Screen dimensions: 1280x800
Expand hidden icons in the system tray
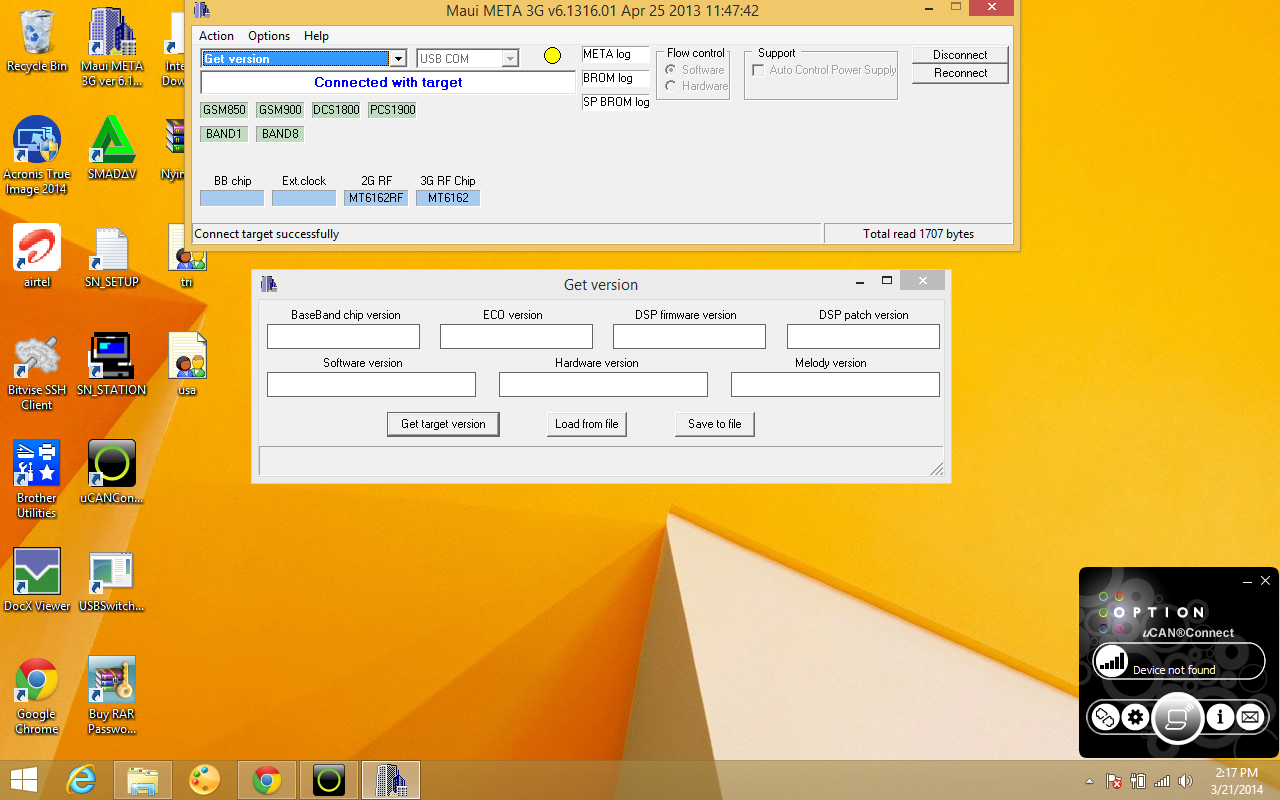point(1089,781)
